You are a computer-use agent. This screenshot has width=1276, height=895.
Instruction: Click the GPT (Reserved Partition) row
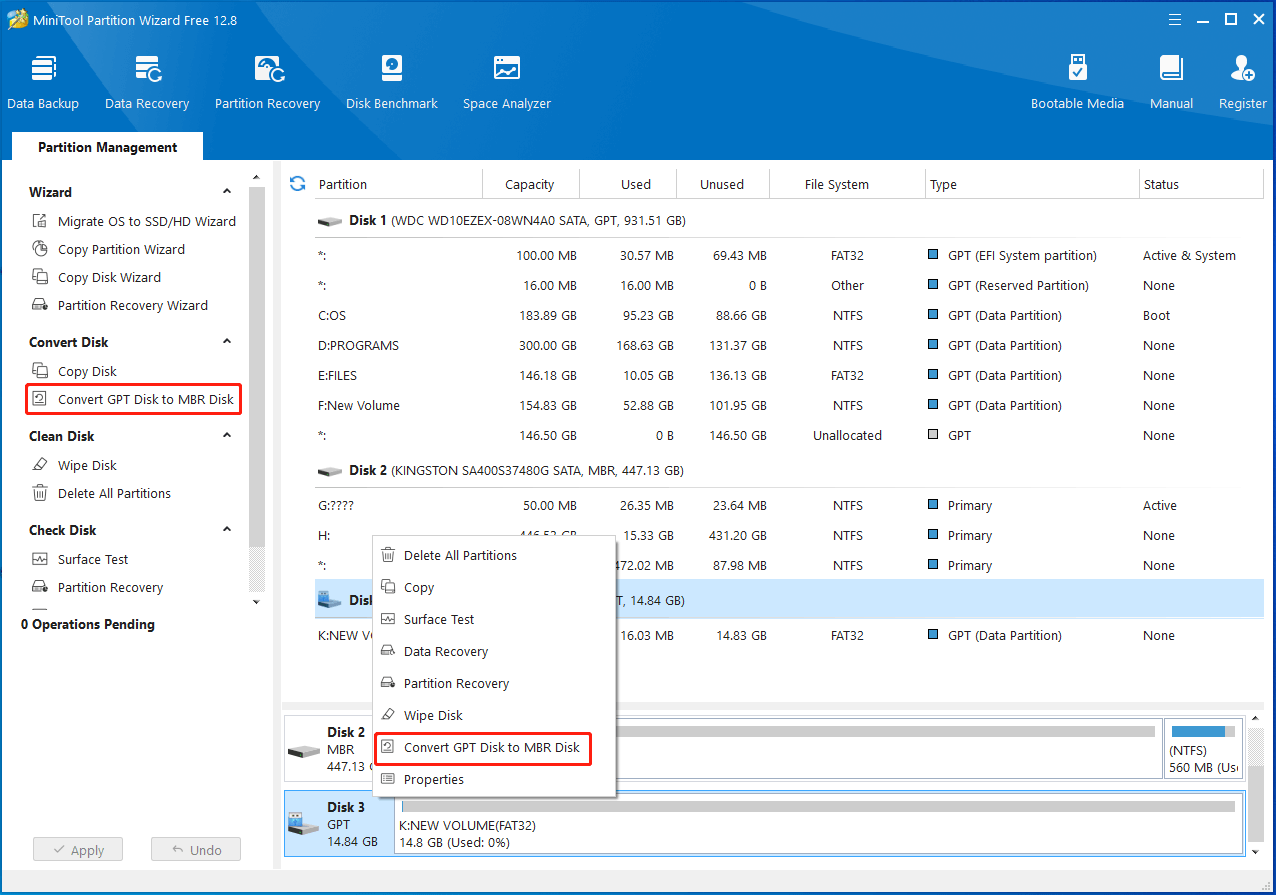tap(789, 285)
